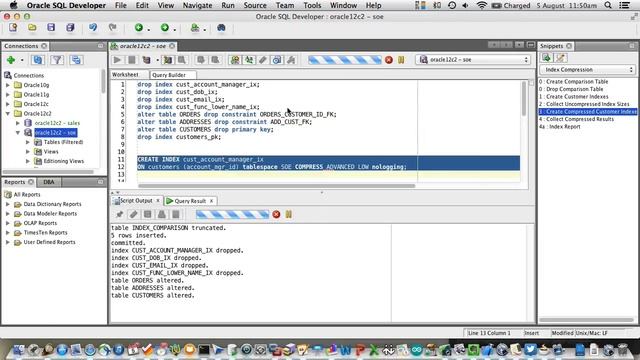Click the editor vertical scrollbar
This screenshot has height=360, width=640.
point(524,98)
